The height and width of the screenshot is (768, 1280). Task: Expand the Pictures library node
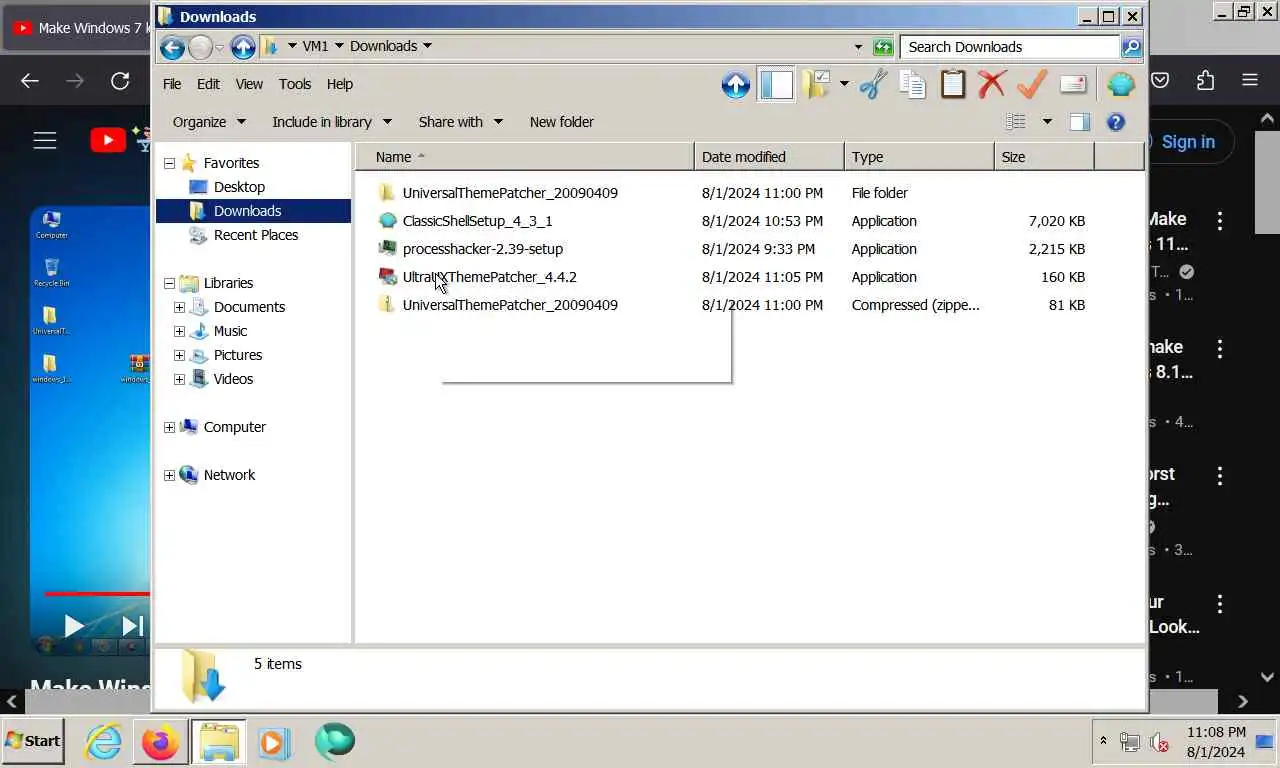pyautogui.click(x=179, y=355)
